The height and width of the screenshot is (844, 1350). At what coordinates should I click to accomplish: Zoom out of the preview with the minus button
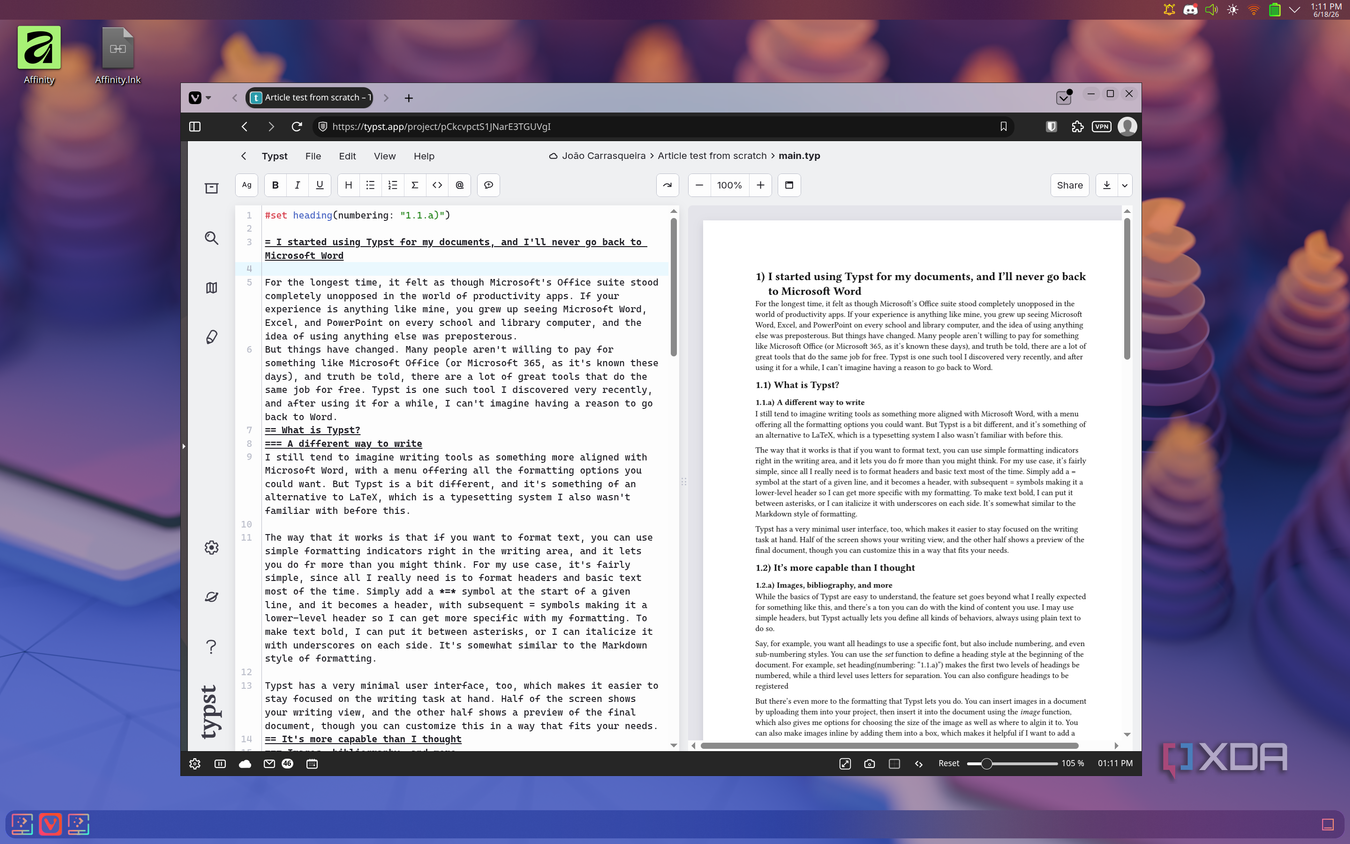(699, 185)
